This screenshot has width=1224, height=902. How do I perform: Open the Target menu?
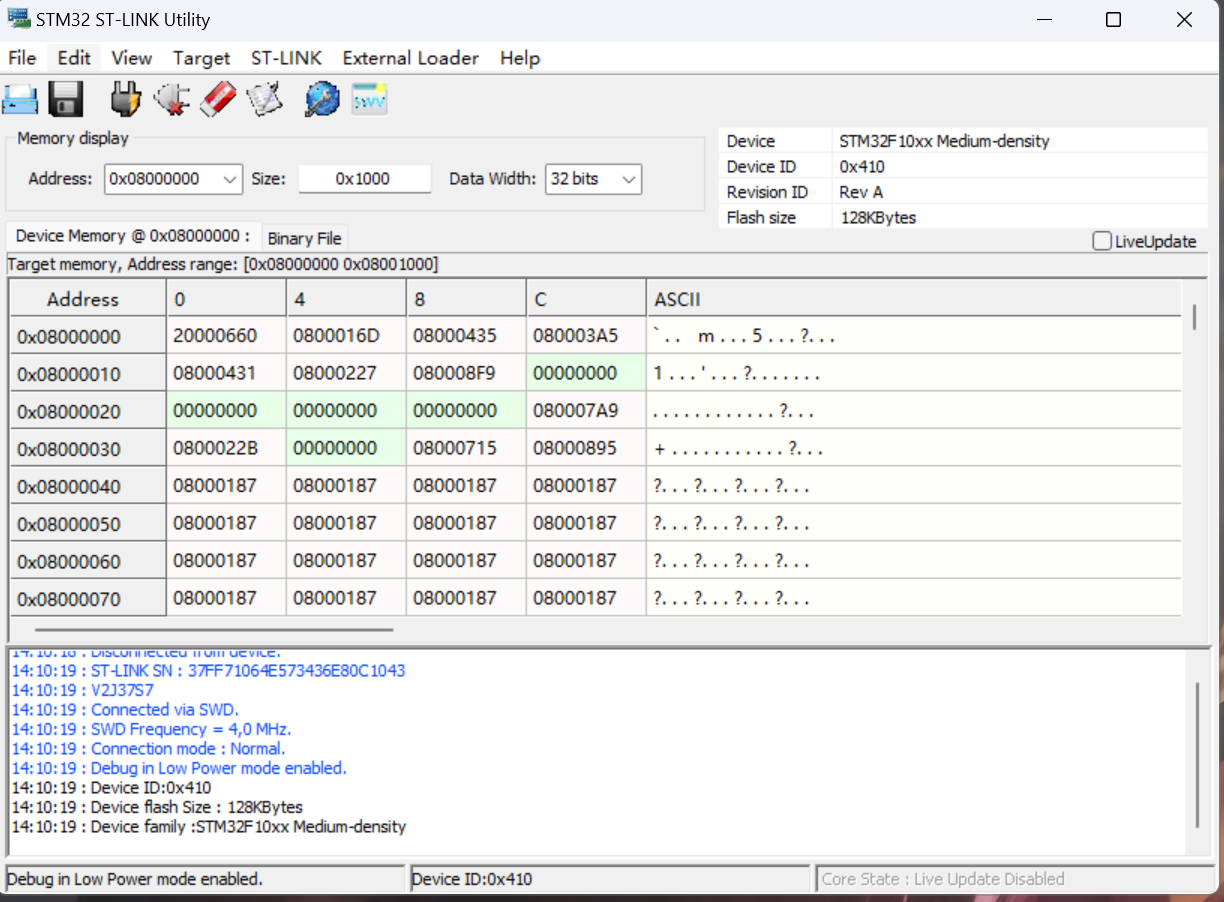[x=201, y=58]
